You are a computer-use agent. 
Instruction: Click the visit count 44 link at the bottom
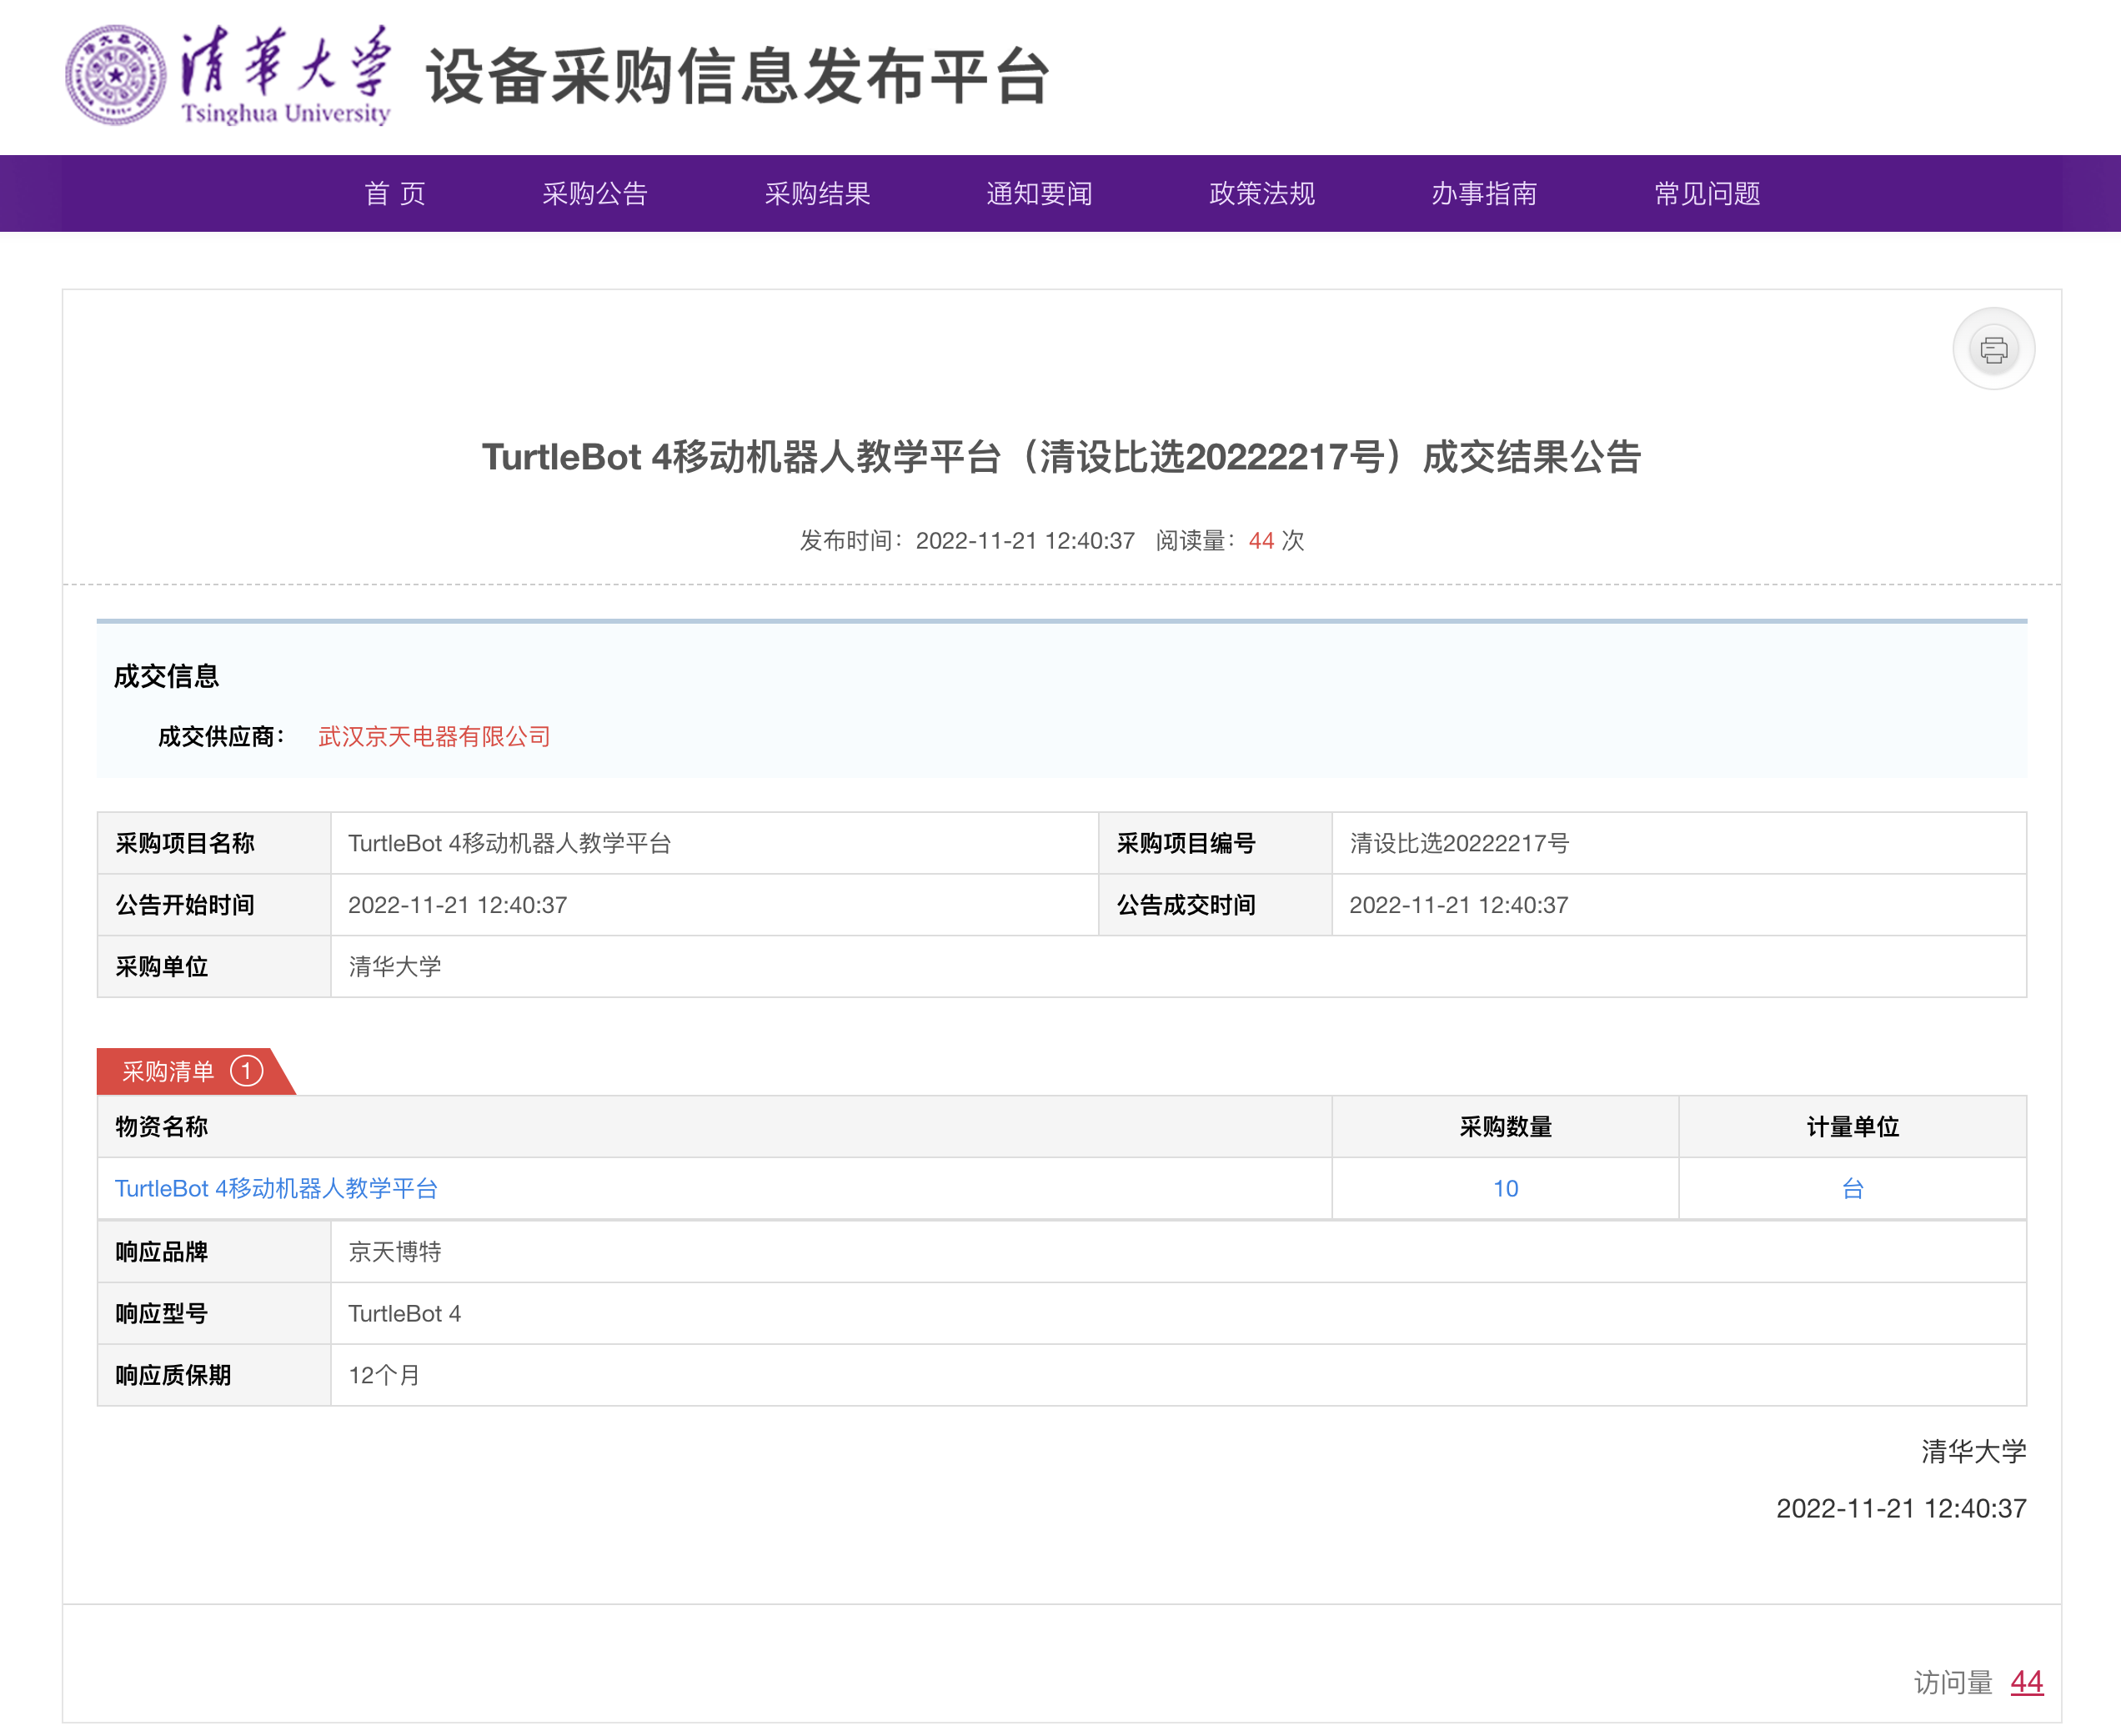point(2026,1682)
